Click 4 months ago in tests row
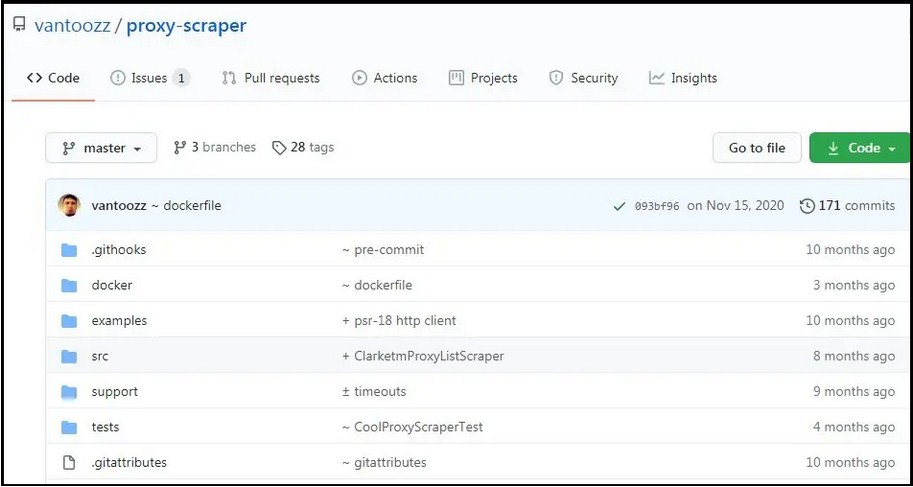Screen dimensions: 913x487 coord(854,428)
